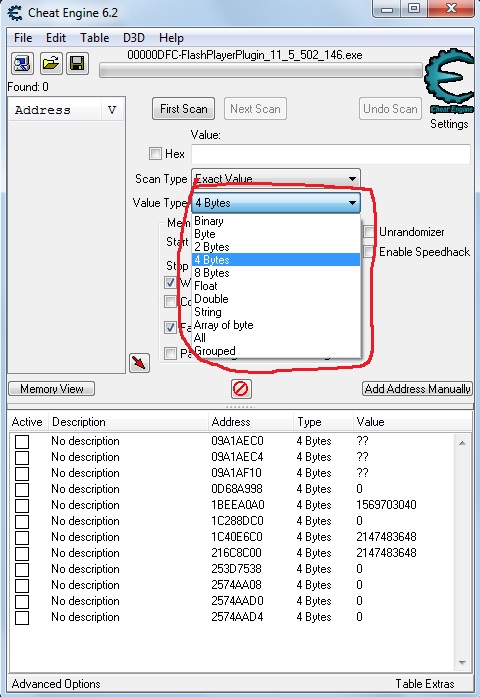Open Advanced Options
Image resolution: width=480 pixels, height=697 pixels.
pos(56,684)
